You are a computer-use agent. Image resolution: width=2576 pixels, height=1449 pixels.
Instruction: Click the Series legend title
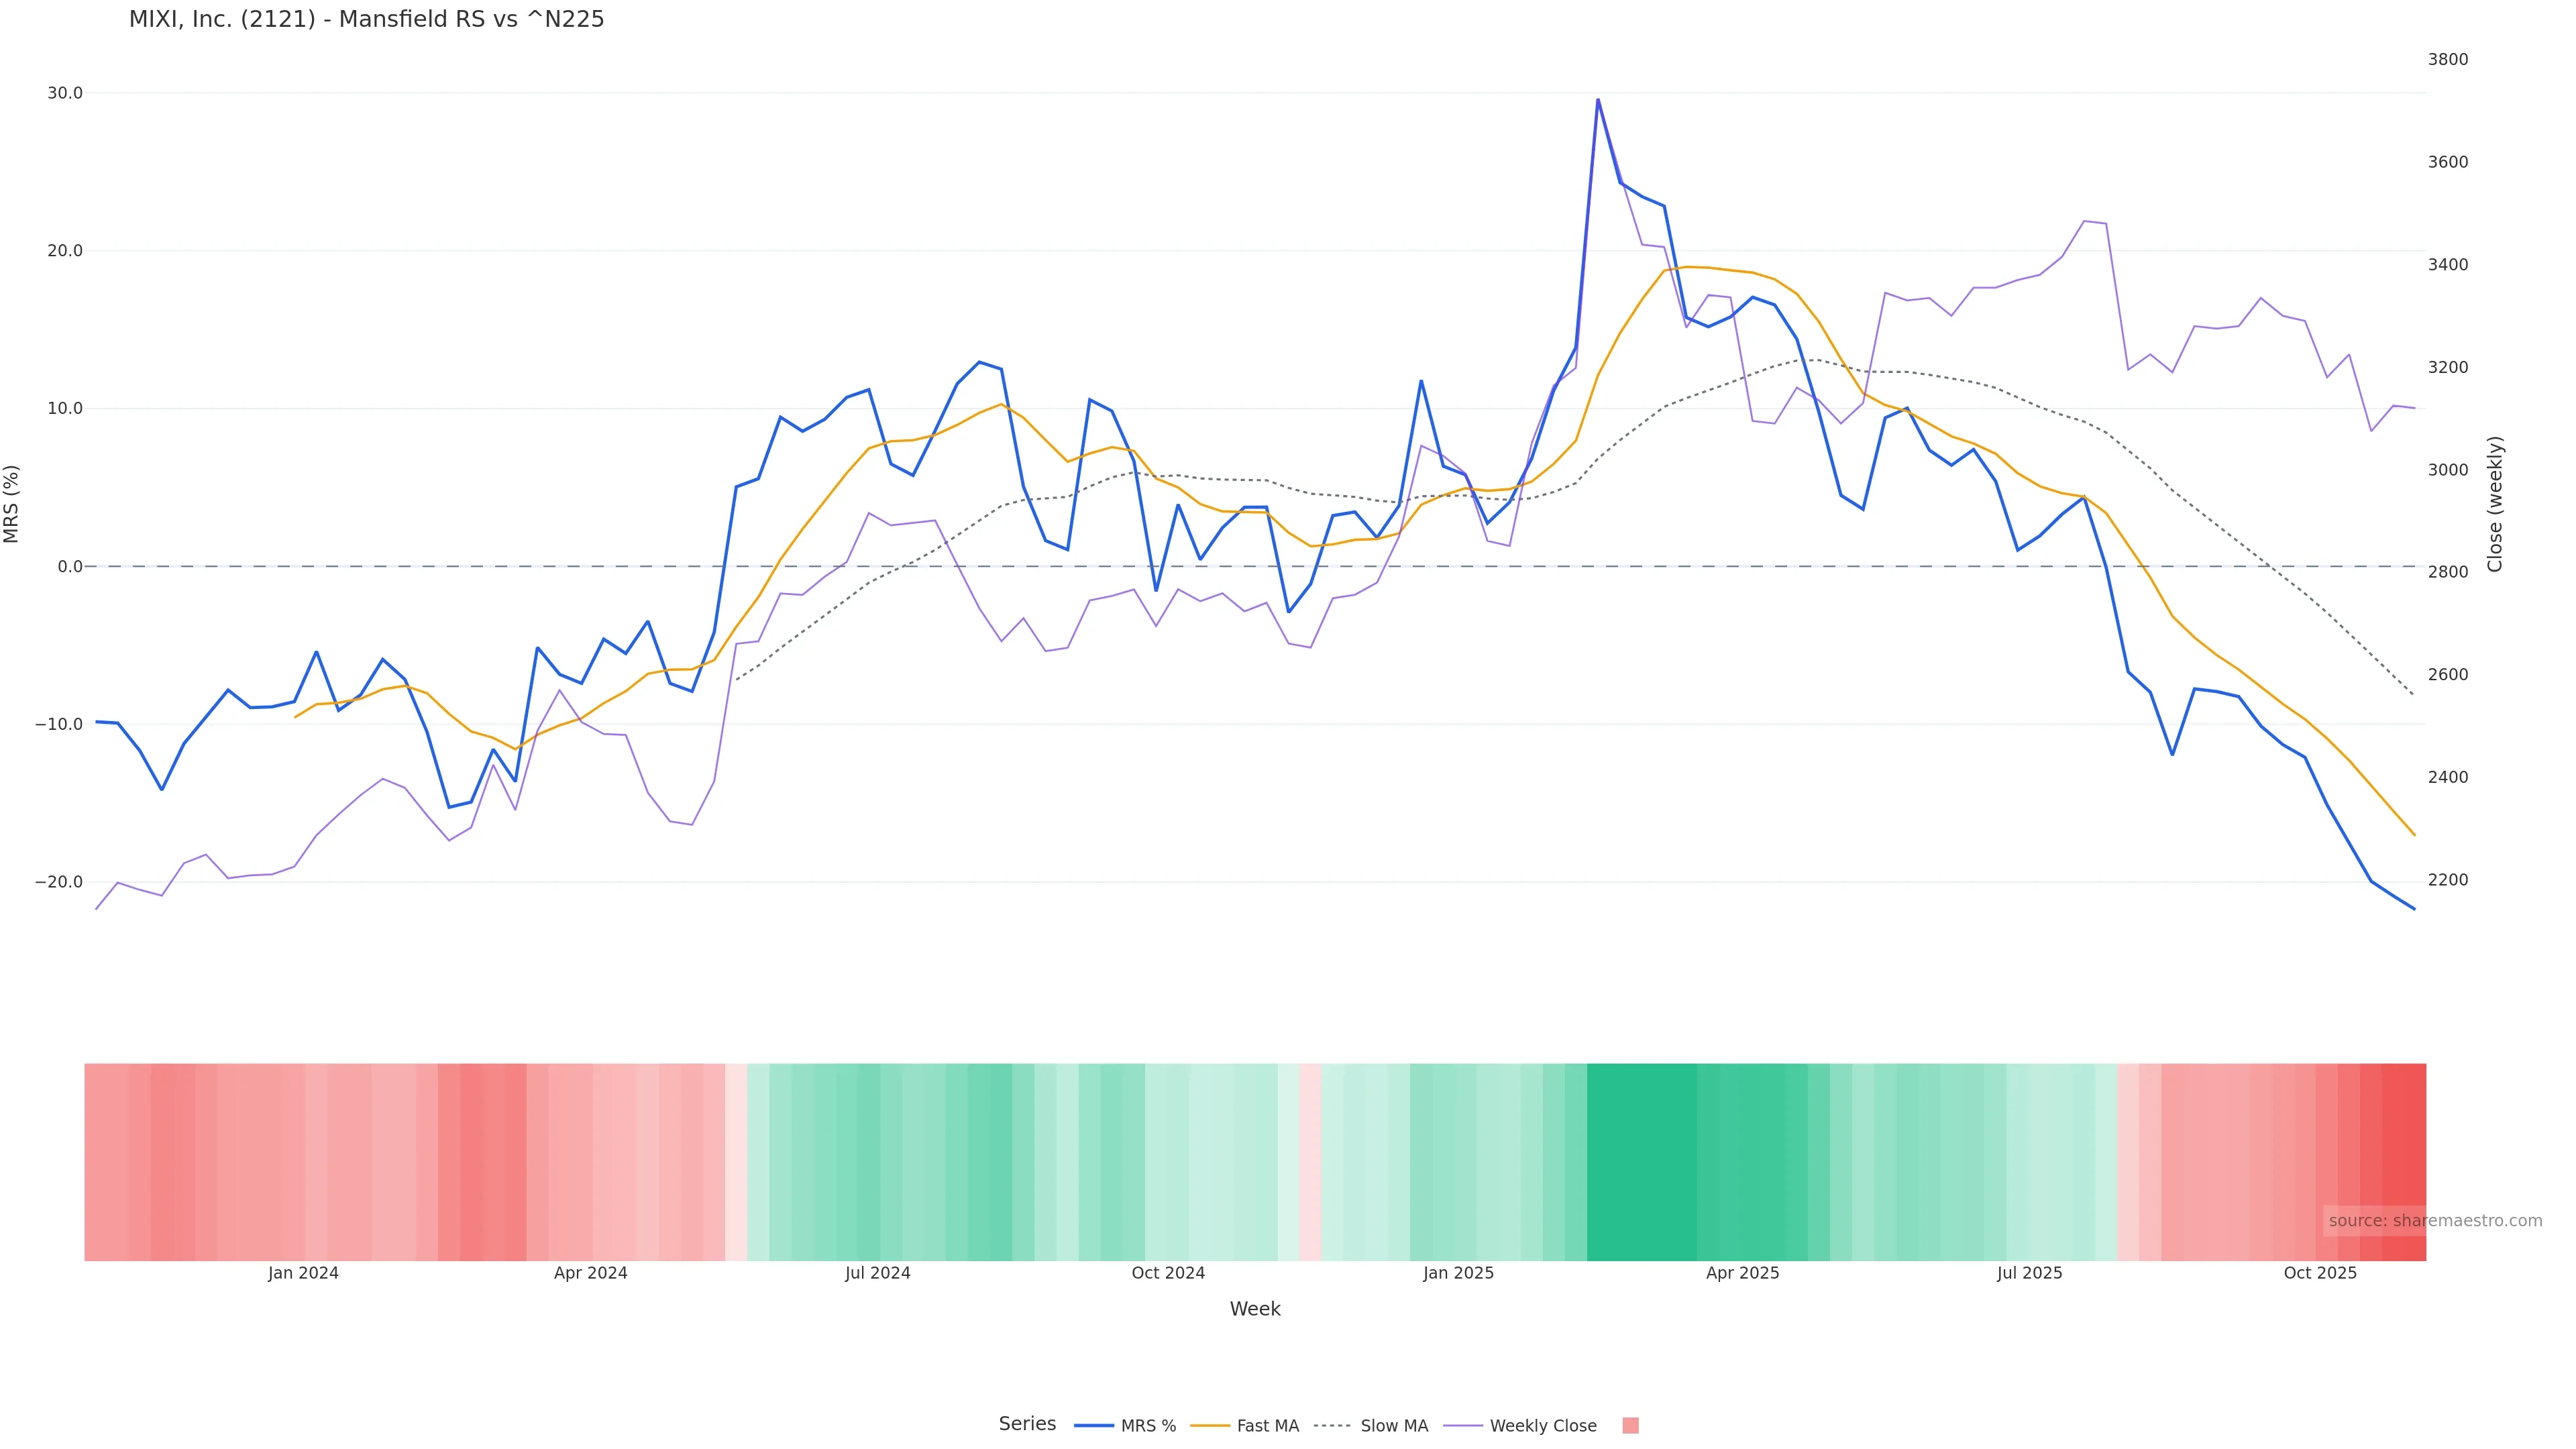pyautogui.click(x=1027, y=1424)
